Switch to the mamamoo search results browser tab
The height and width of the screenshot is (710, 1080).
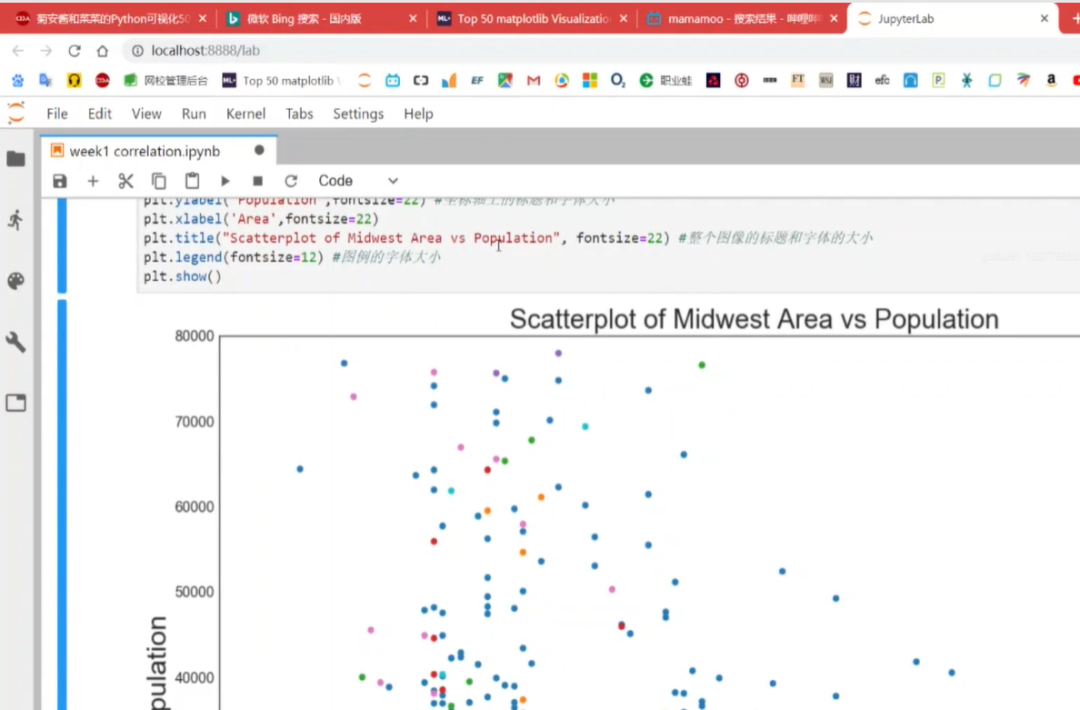[741, 19]
